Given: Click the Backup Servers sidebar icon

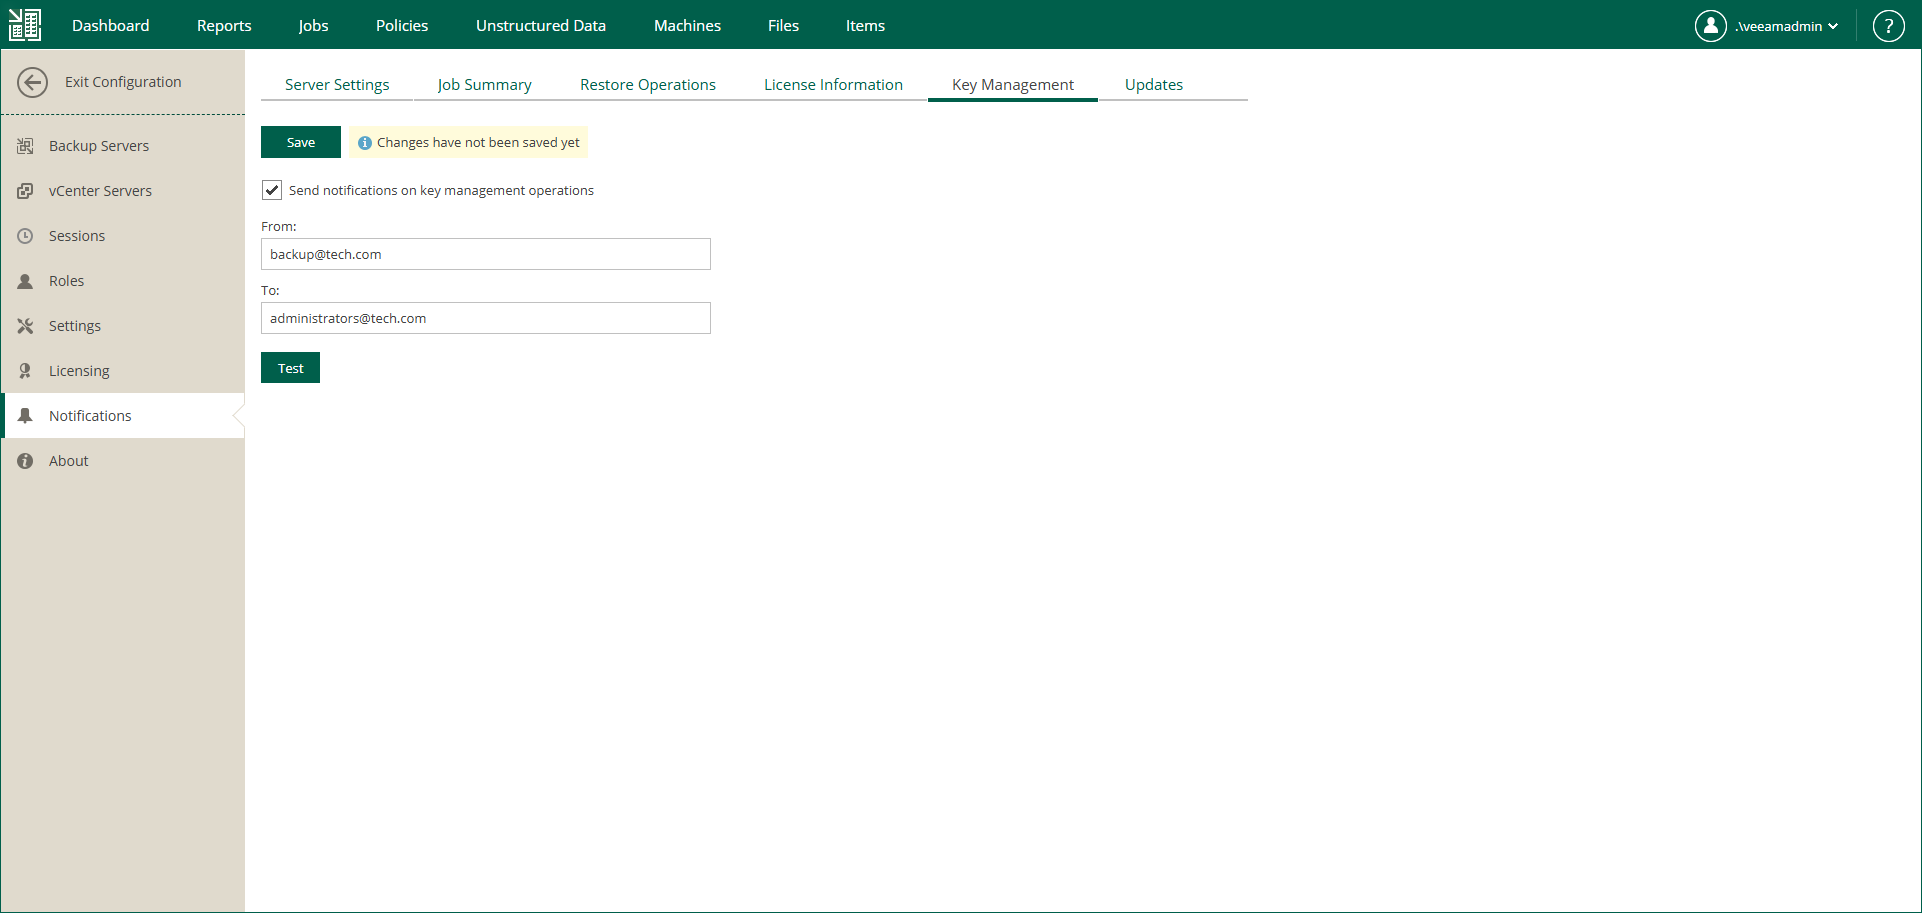Looking at the screenshot, I should point(25,146).
